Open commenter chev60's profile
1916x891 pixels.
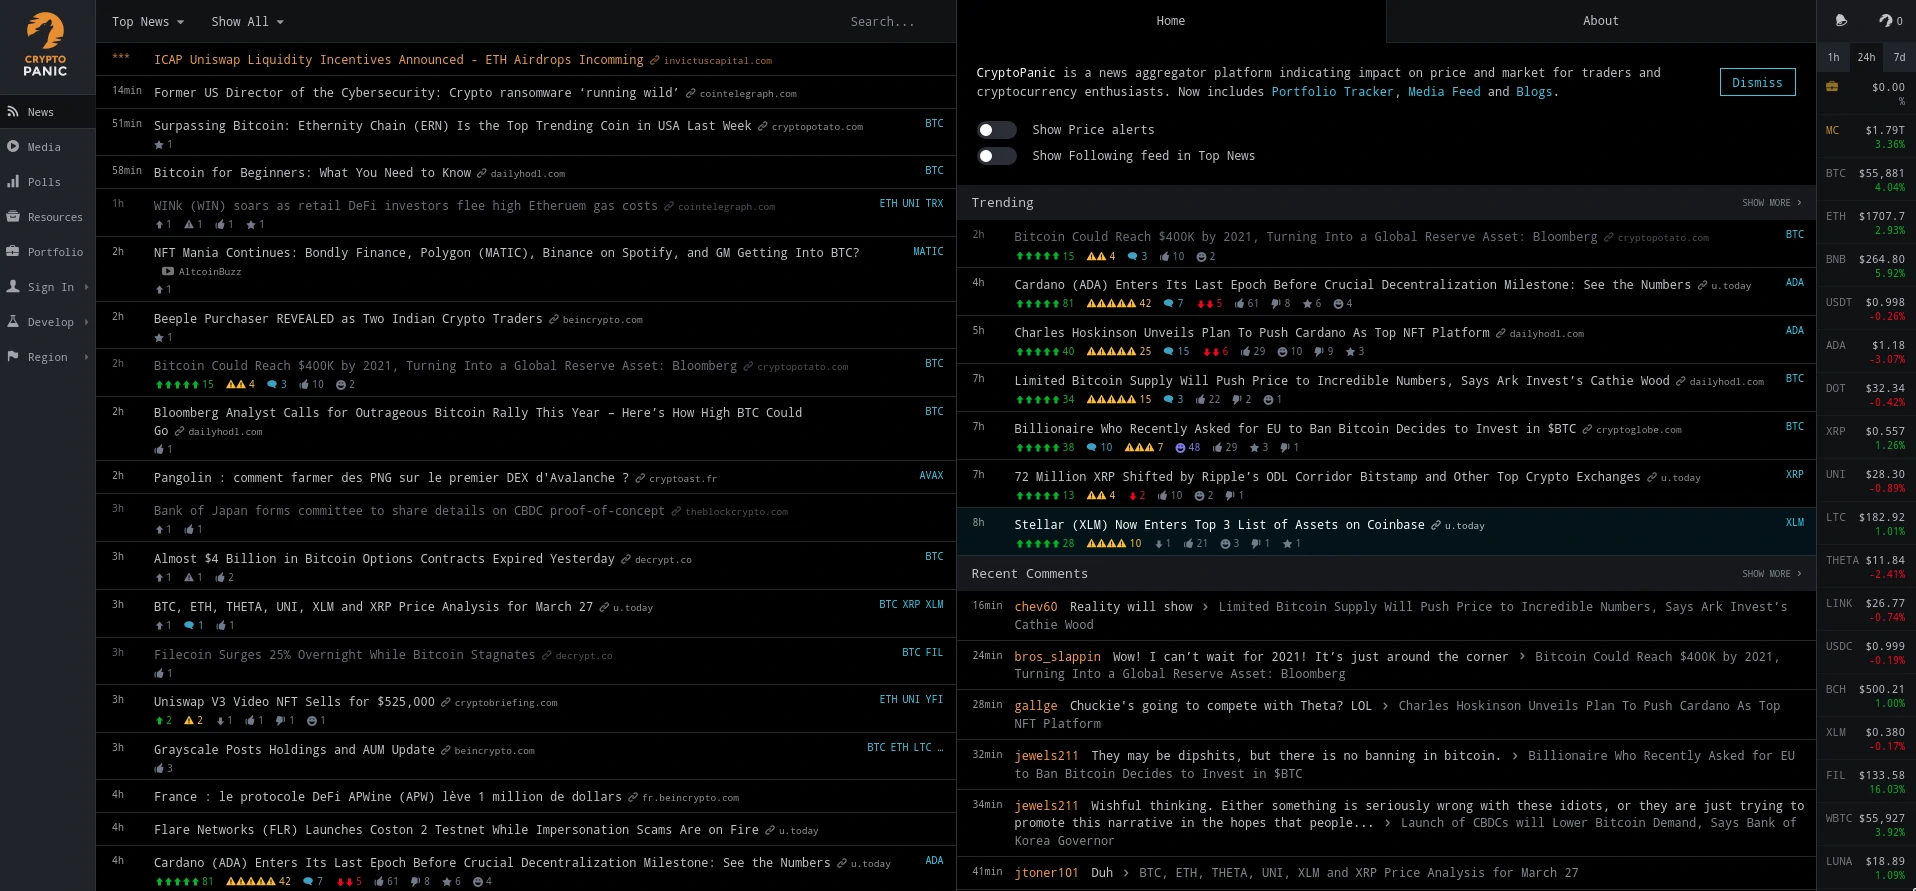tap(1035, 607)
